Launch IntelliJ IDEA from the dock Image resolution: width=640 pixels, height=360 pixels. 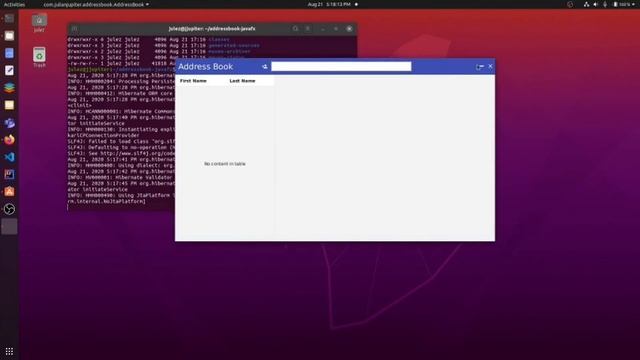click(x=9, y=175)
